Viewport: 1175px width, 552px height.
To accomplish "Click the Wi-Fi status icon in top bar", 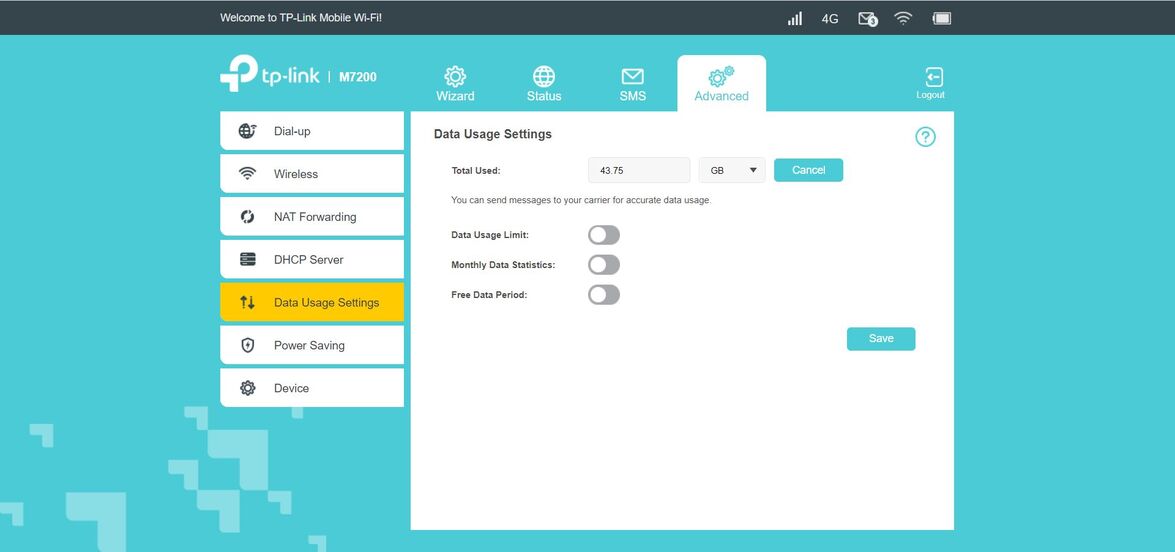I will pyautogui.click(x=903, y=18).
